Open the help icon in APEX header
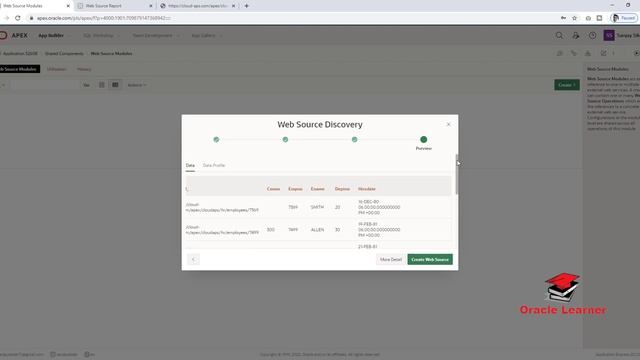The height and width of the screenshot is (360, 640). [x=592, y=36]
